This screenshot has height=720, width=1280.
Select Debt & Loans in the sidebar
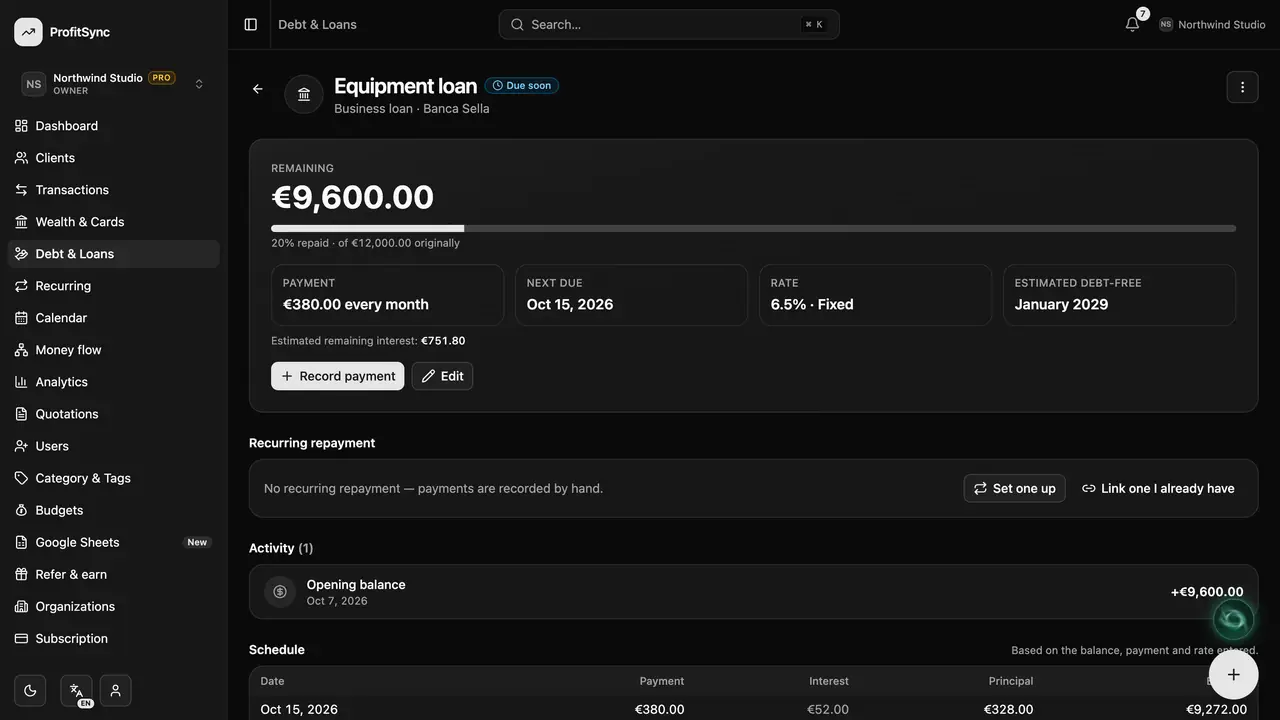[x=114, y=254]
